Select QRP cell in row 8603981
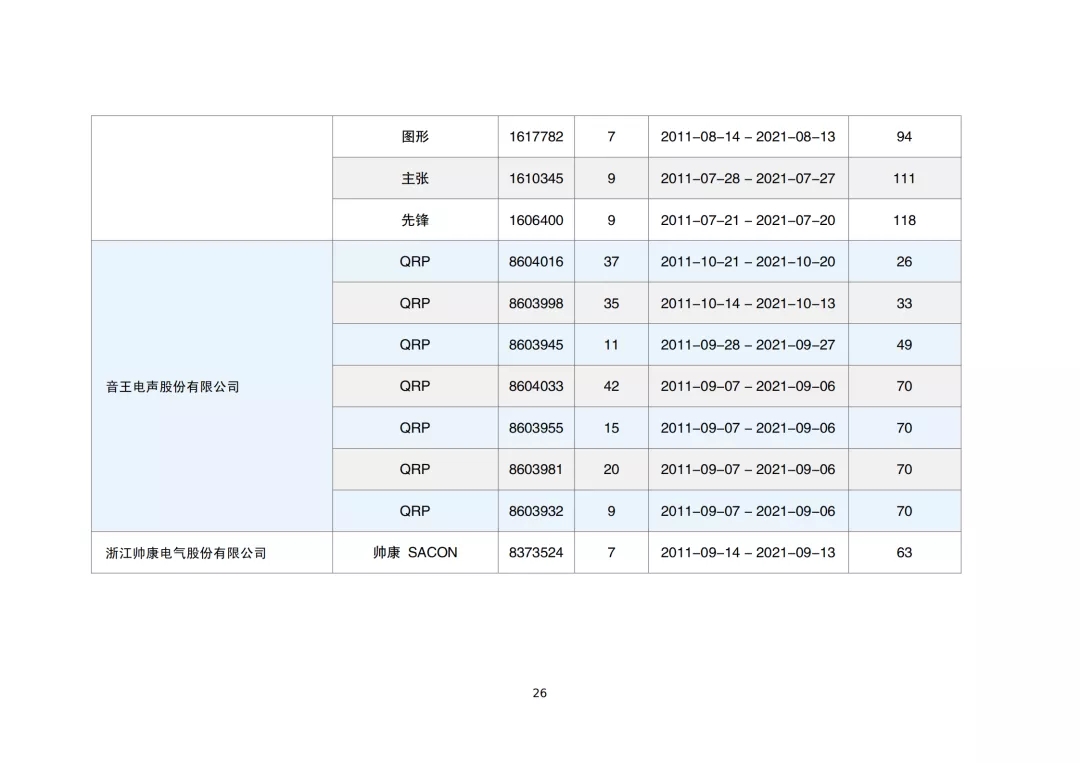 coord(415,469)
